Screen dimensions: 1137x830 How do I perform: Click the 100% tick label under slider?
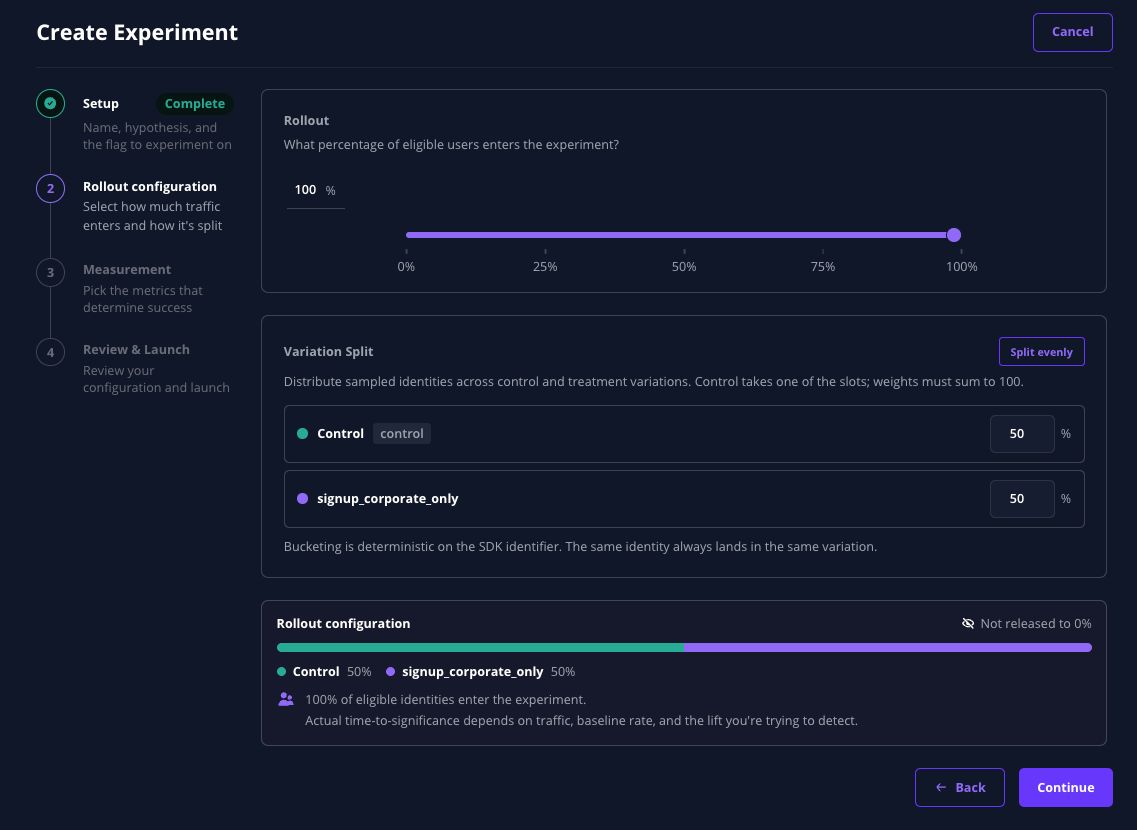tap(962, 267)
